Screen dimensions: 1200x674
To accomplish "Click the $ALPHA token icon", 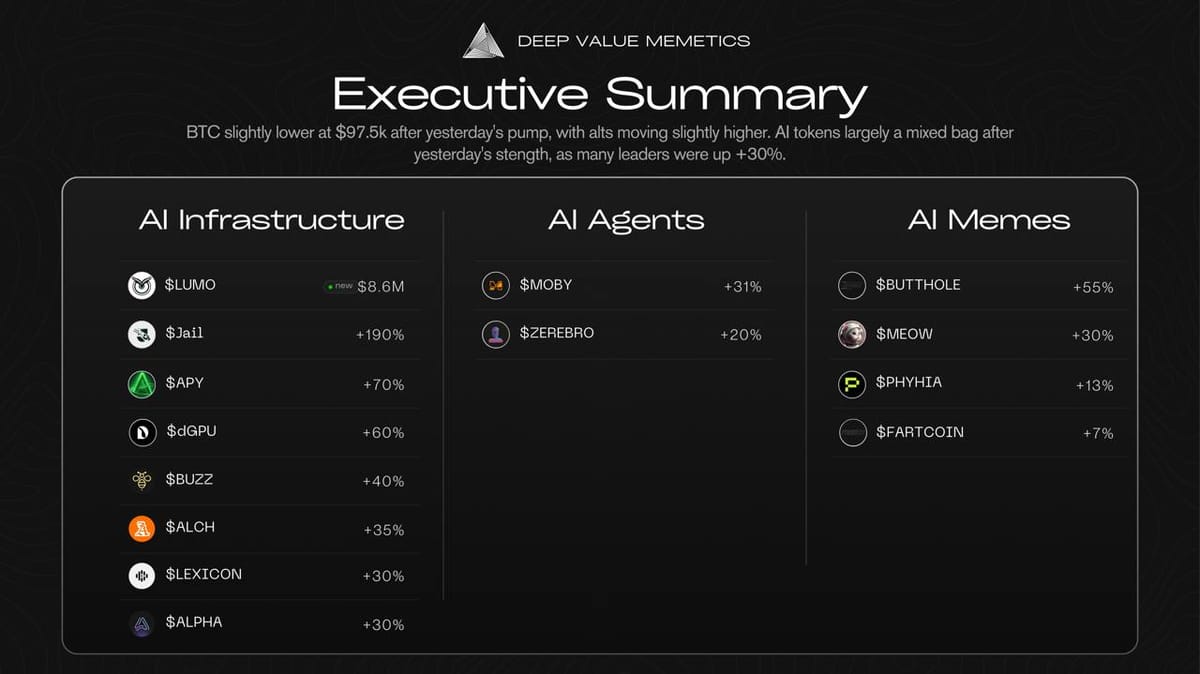I will click(x=141, y=624).
